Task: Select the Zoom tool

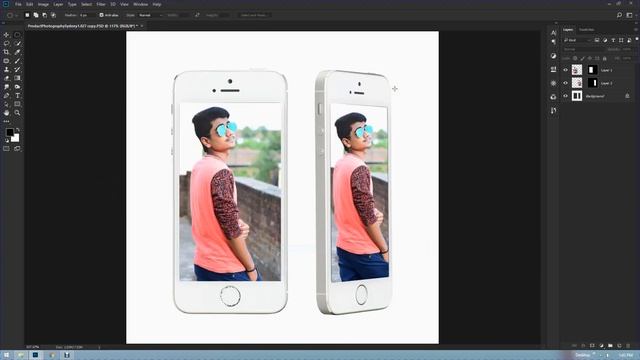Action: [x=17, y=113]
